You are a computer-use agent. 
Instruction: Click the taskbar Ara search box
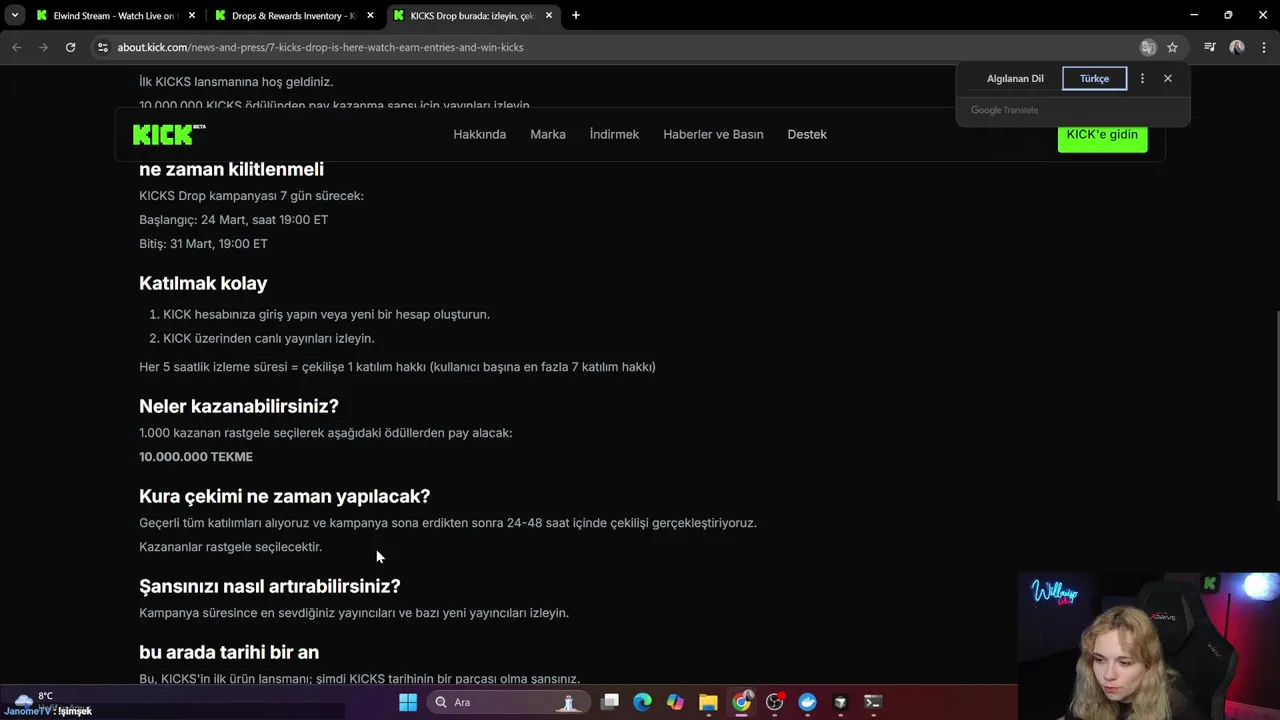(508, 702)
